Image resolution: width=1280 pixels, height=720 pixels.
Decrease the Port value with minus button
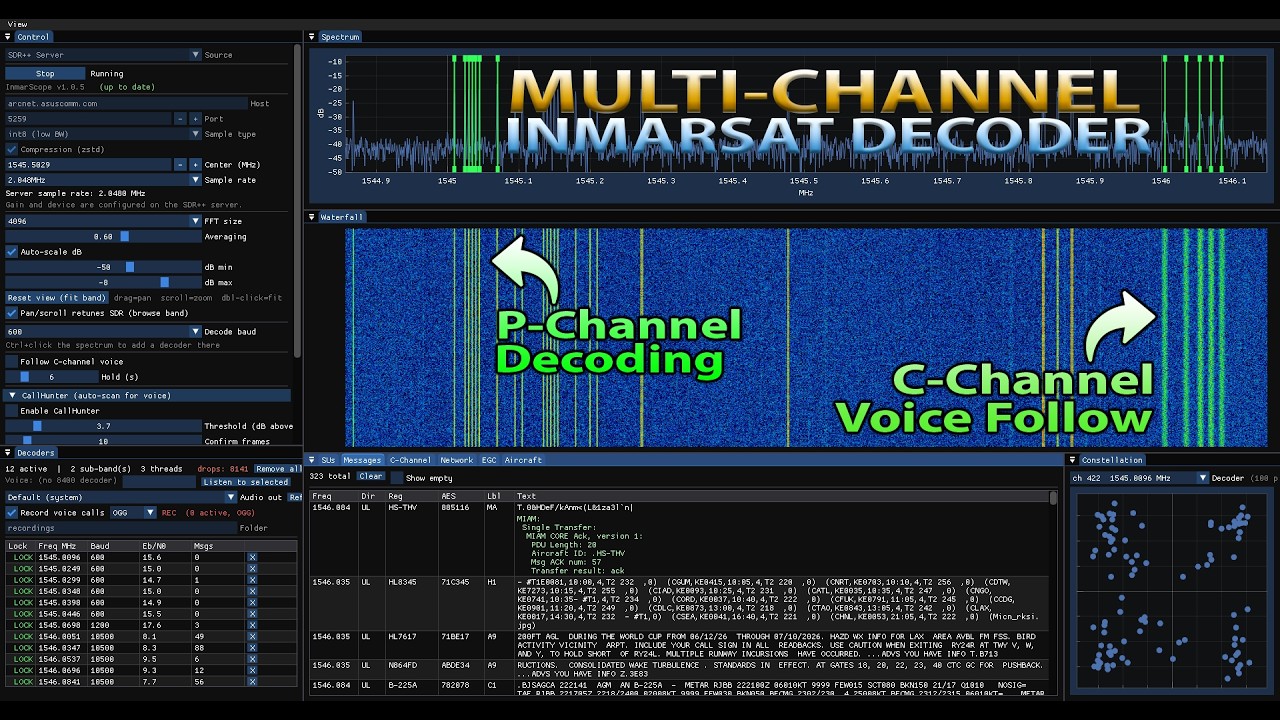tap(181, 118)
